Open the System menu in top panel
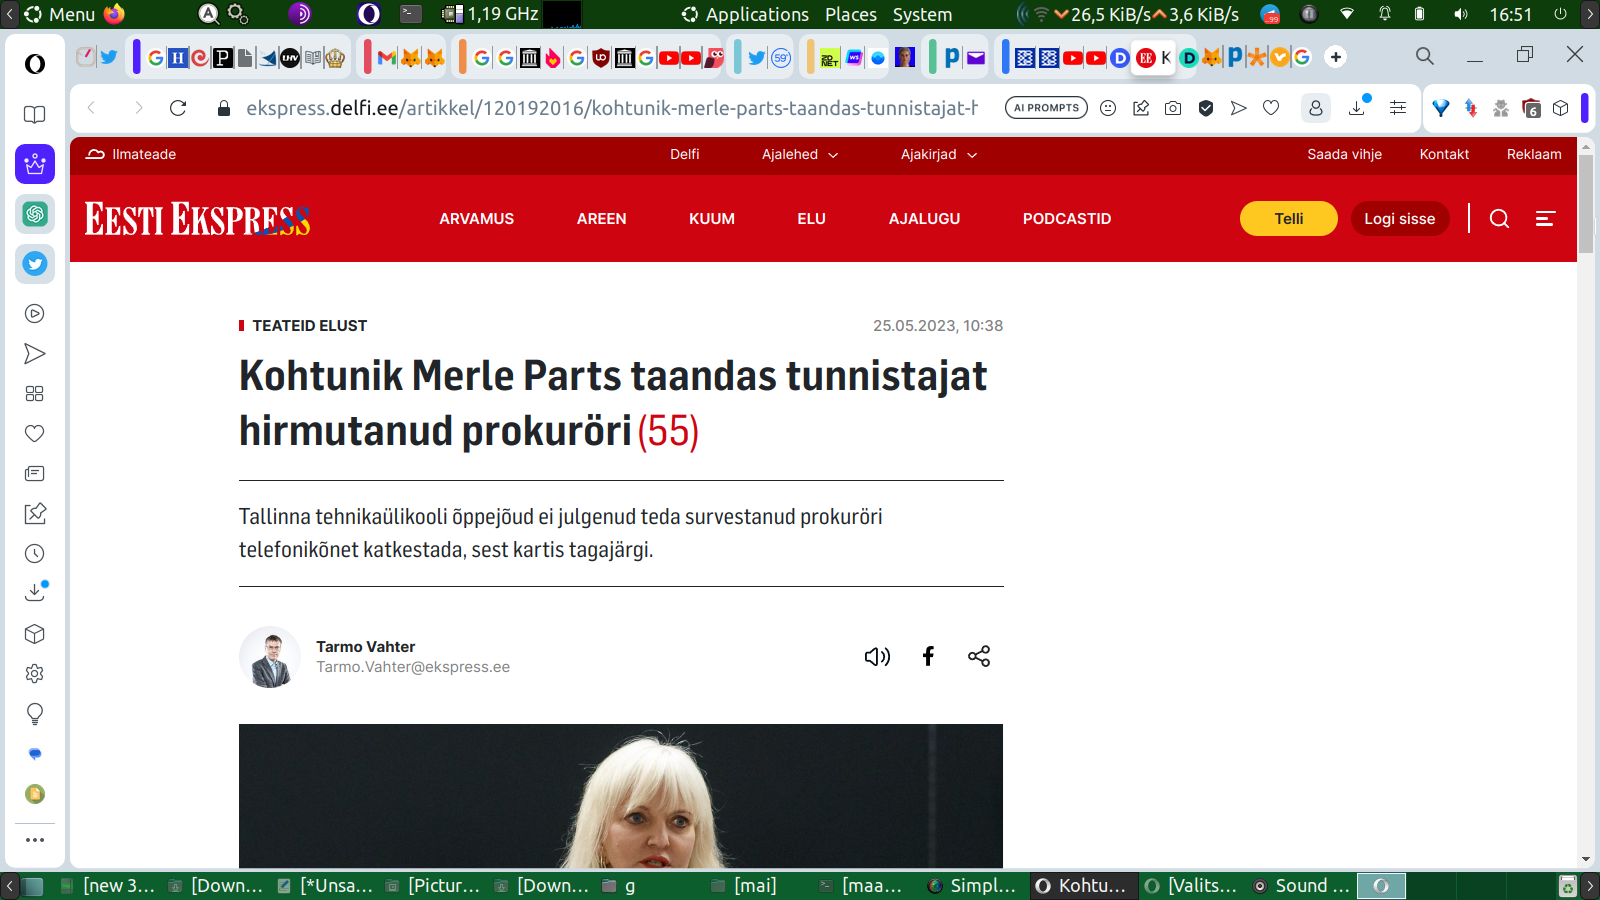 click(x=922, y=14)
